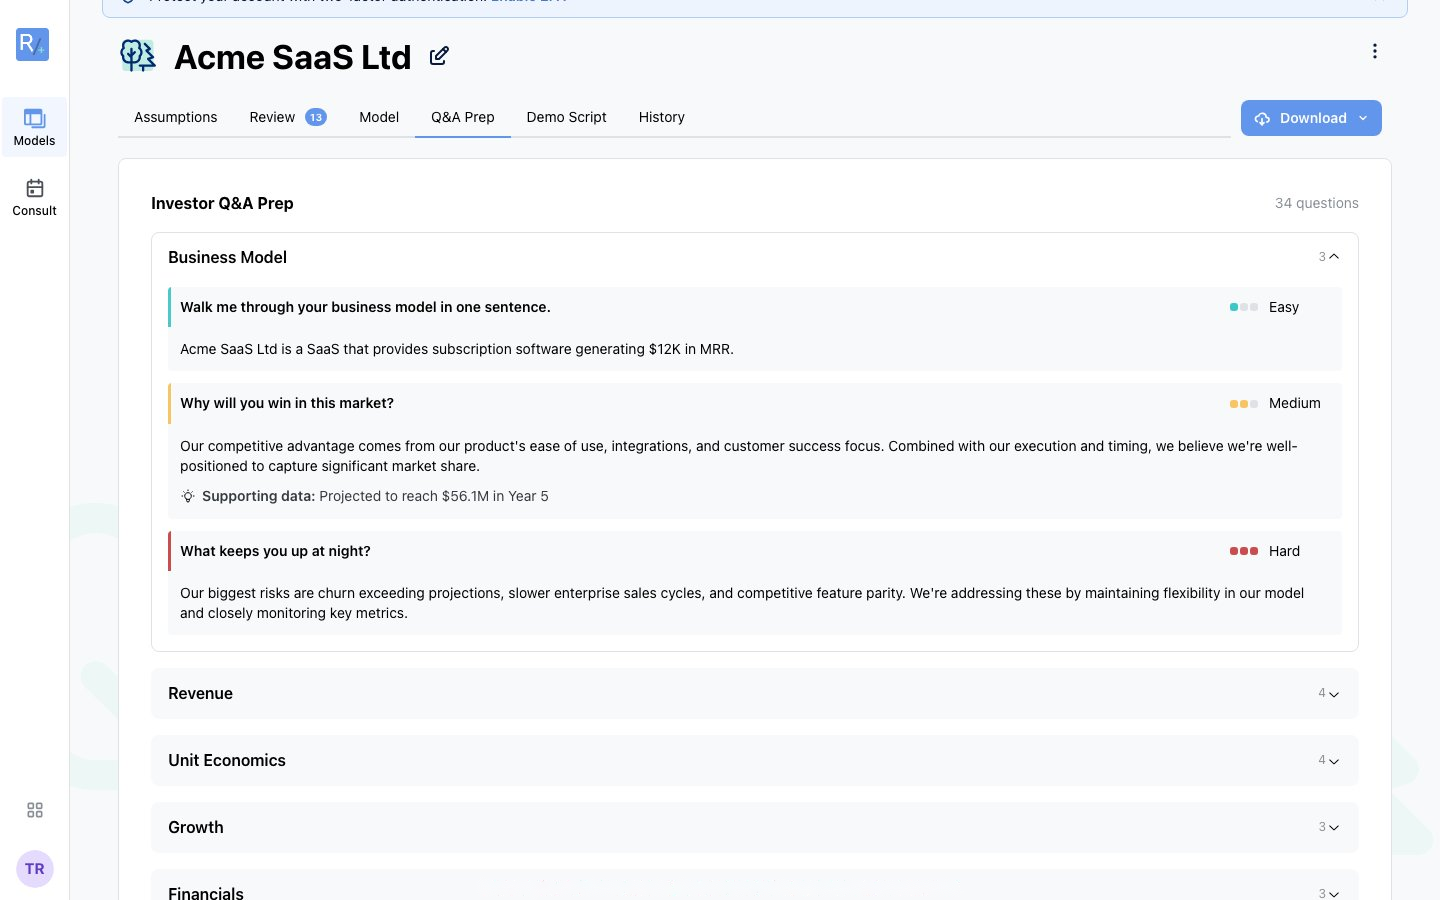
Task: Open the Demo Script tab
Action: [x=566, y=117]
